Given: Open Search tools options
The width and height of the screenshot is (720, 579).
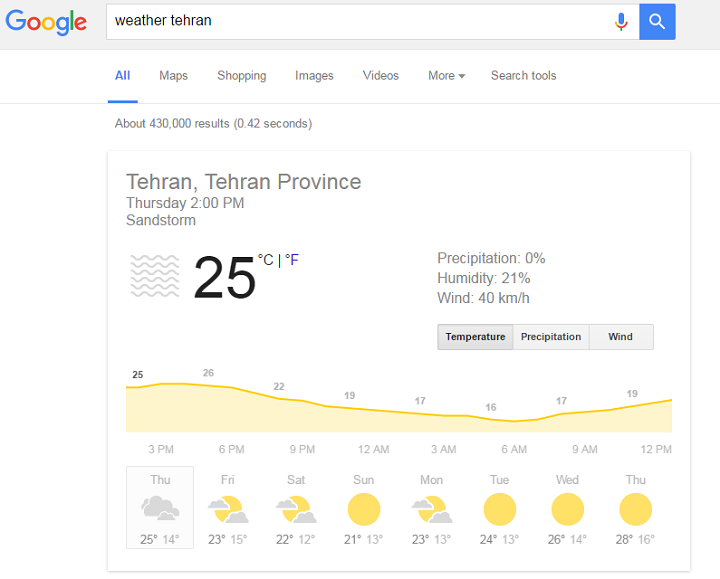Looking at the screenshot, I should click(523, 76).
